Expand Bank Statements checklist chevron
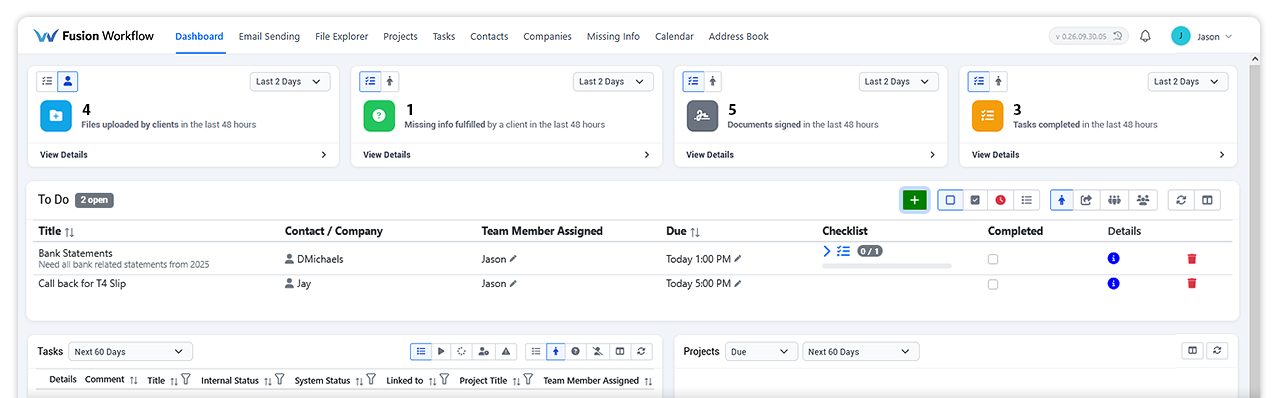Viewport: 1279px width, 398px height. [827, 251]
